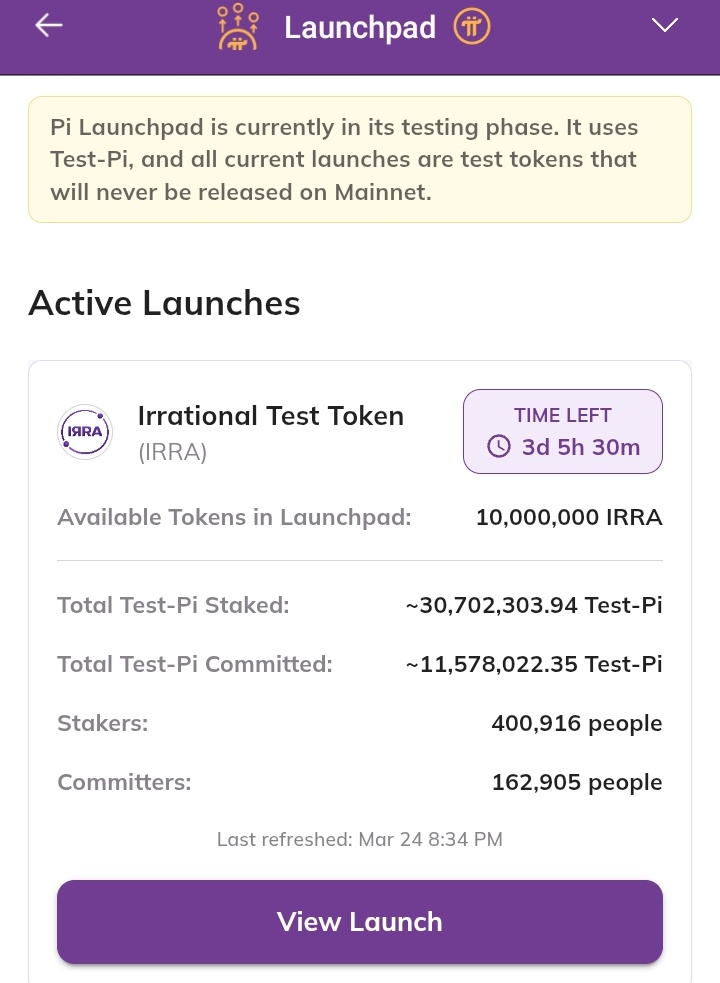
Task: Tap the back arrow in header
Action: 49,26
